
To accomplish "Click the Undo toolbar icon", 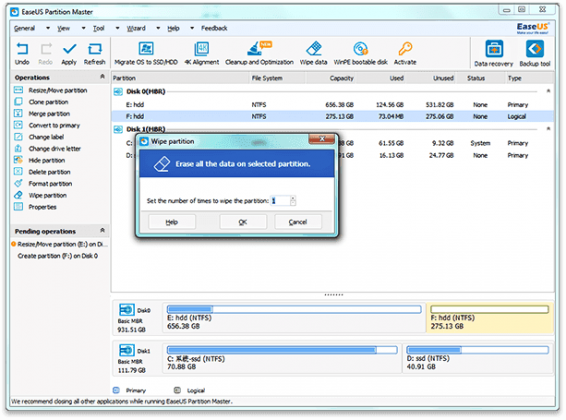I will pyautogui.click(x=22, y=53).
